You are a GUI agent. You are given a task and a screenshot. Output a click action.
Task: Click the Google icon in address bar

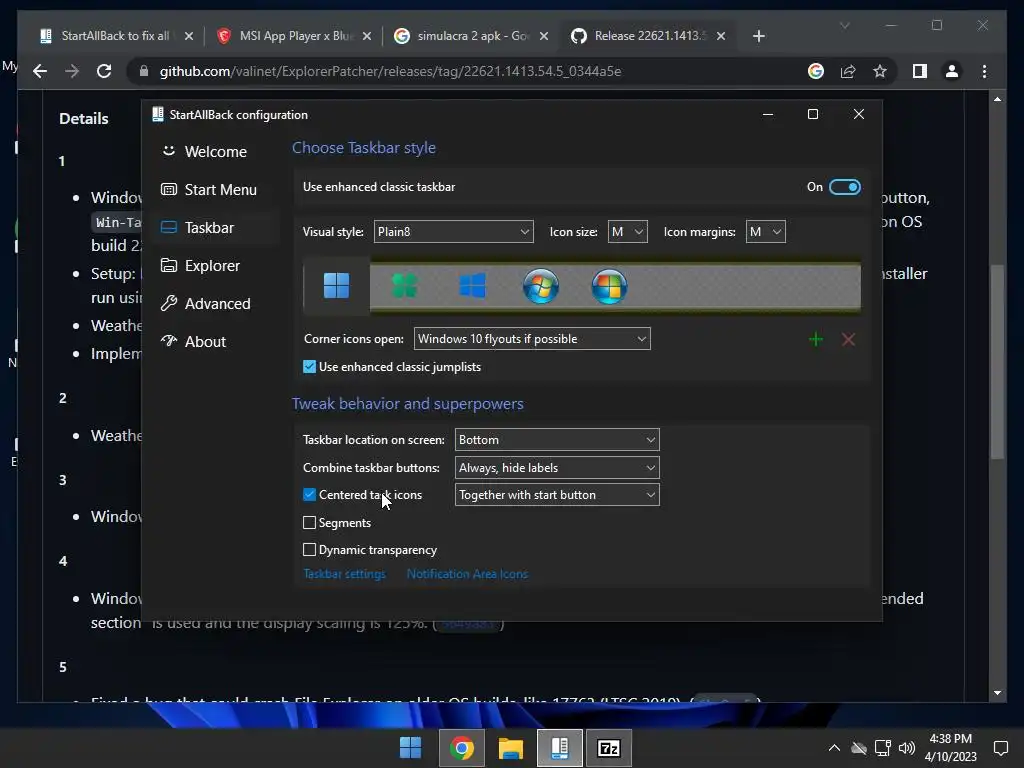pyautogui.click(x=816, y=71)
